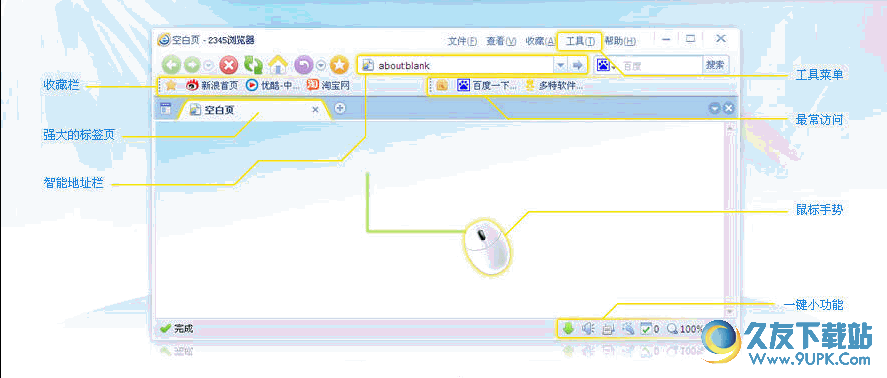Toggle the ad-block checkmark icon showing 0
Image resolution: width=887 pixels, height=378 pixels.
pos(649,328)
